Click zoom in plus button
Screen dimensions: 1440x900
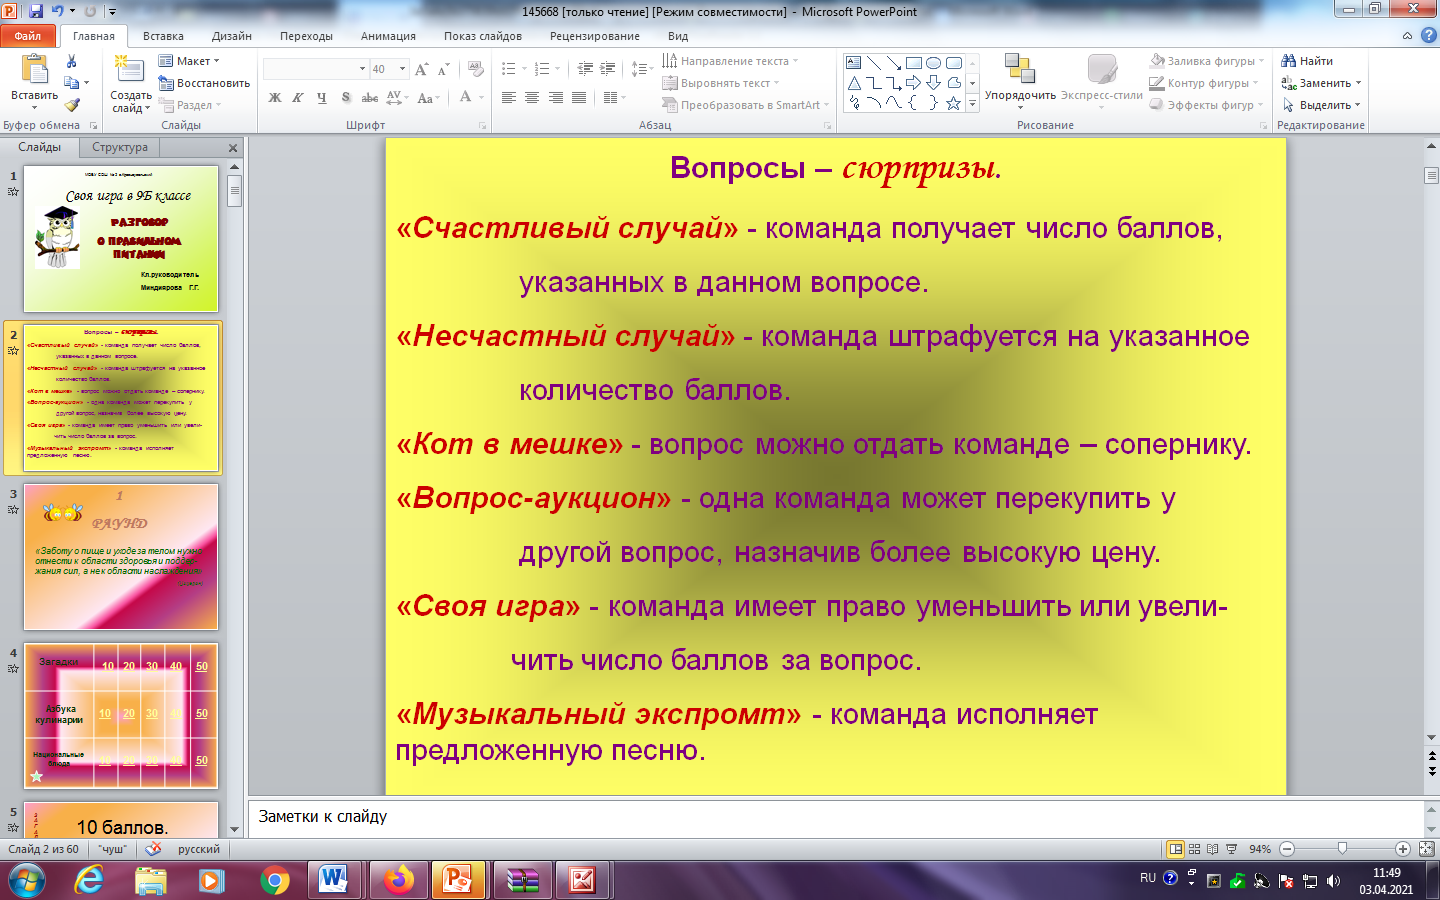[1403, 849]
